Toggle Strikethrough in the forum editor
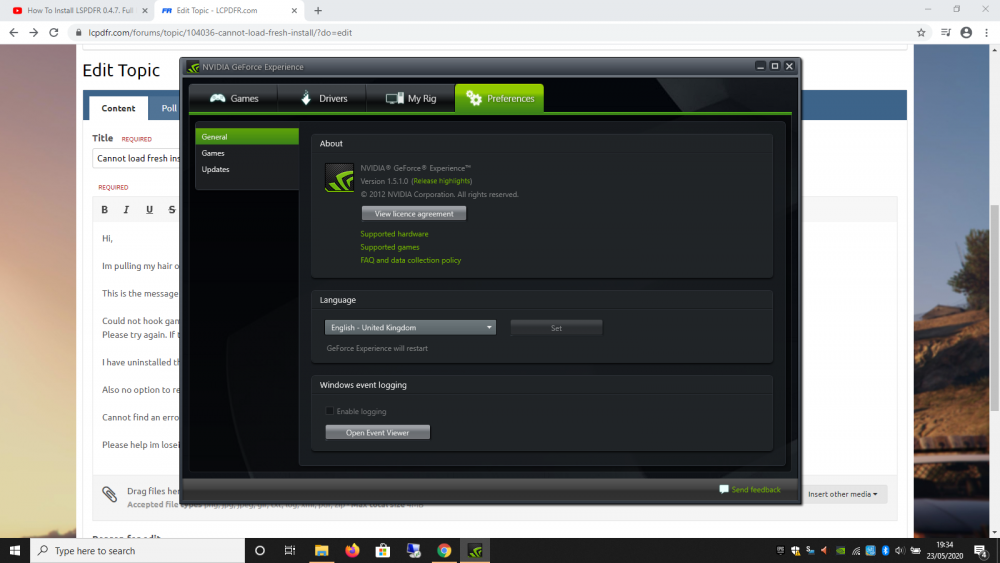 [x=172, y=210]
